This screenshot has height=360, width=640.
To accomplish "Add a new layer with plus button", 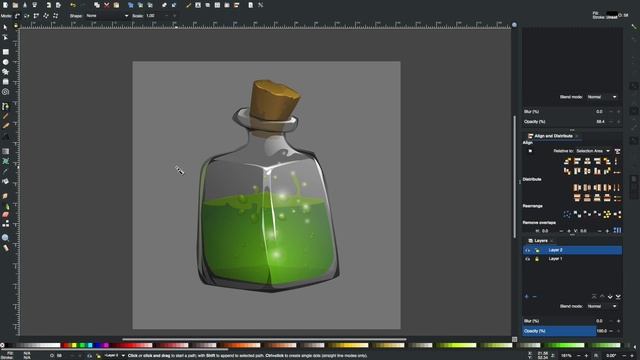I will 527,297.
